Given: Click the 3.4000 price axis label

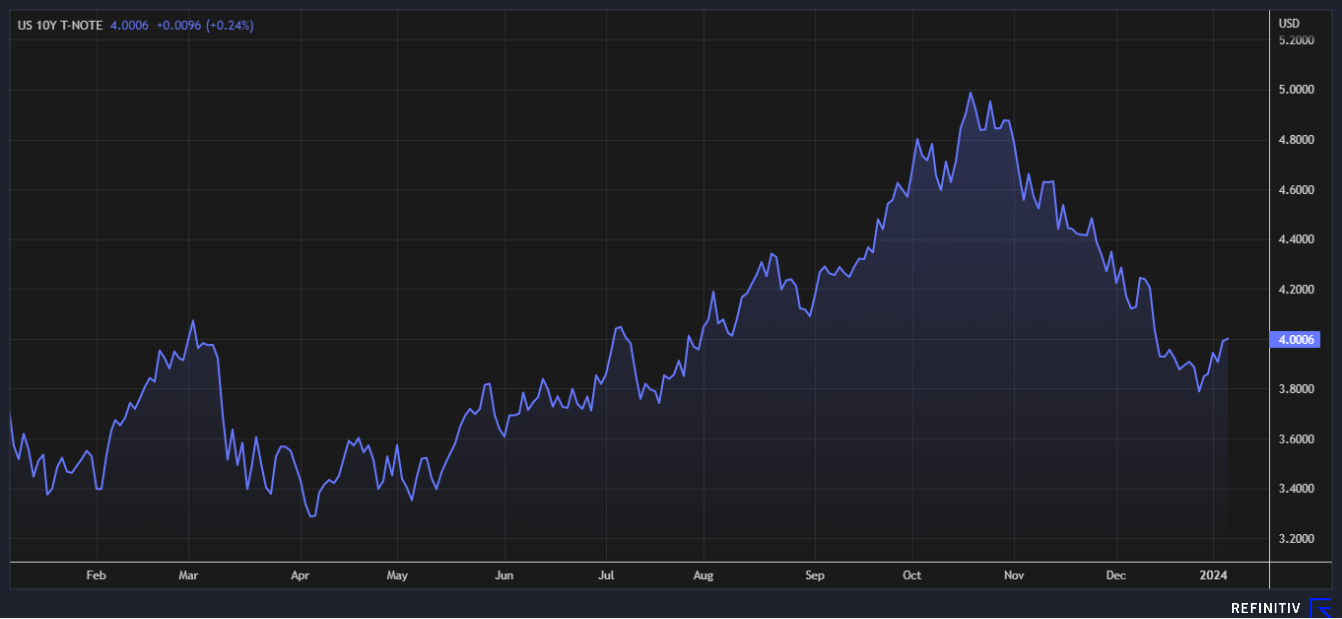Looking at the screenshot, I should [x=1296, y=489].
